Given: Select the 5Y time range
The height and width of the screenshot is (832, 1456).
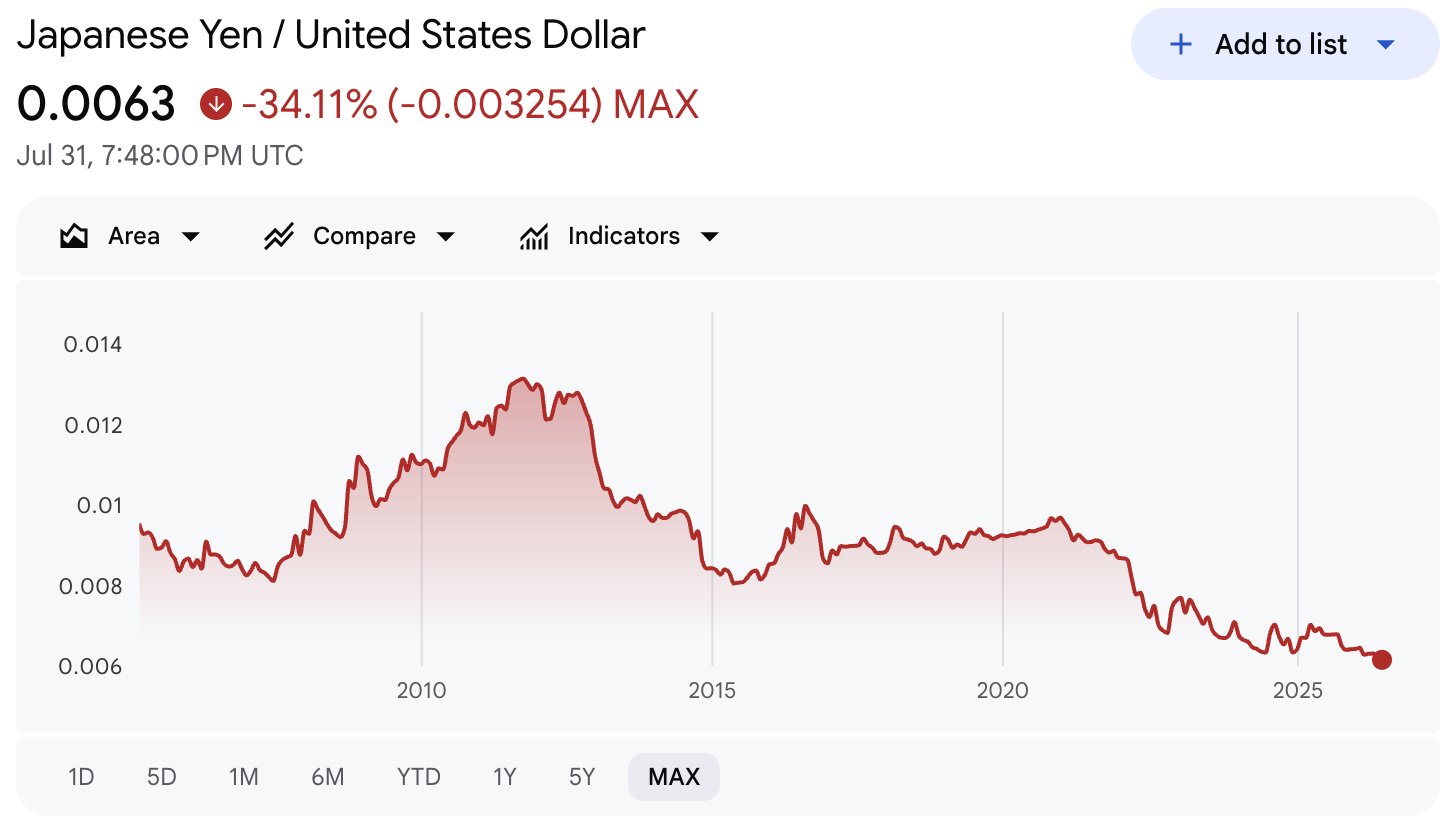Looking at the screenshot, I should click(x=582, y=777).
